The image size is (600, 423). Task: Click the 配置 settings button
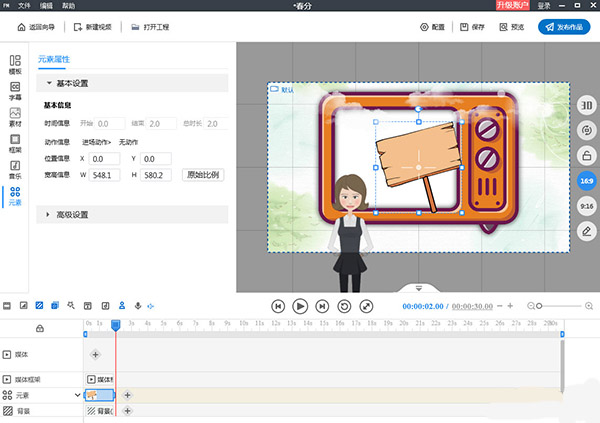point(432,27)
